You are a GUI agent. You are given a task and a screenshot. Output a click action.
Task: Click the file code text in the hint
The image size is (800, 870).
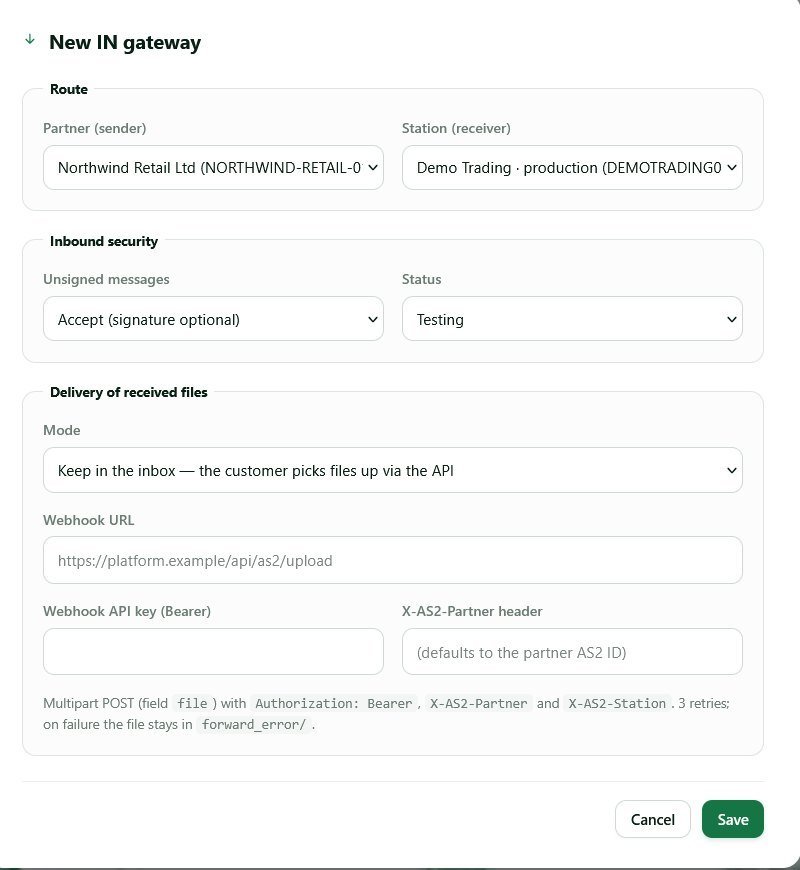coord(192,703)
